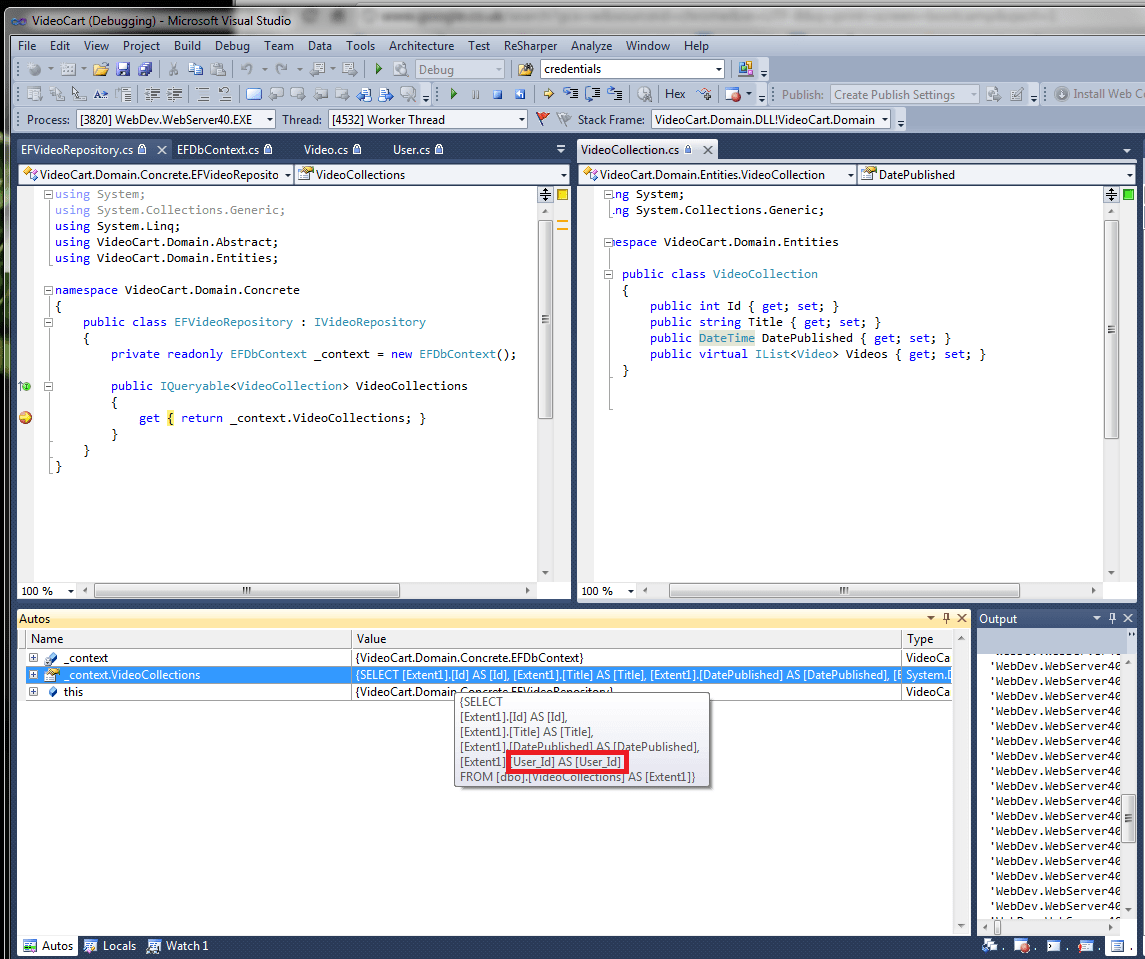This screenshot has width=1145, height=959.
Task: Click the breakpoint marker in the editor margin
Action: 26,418
